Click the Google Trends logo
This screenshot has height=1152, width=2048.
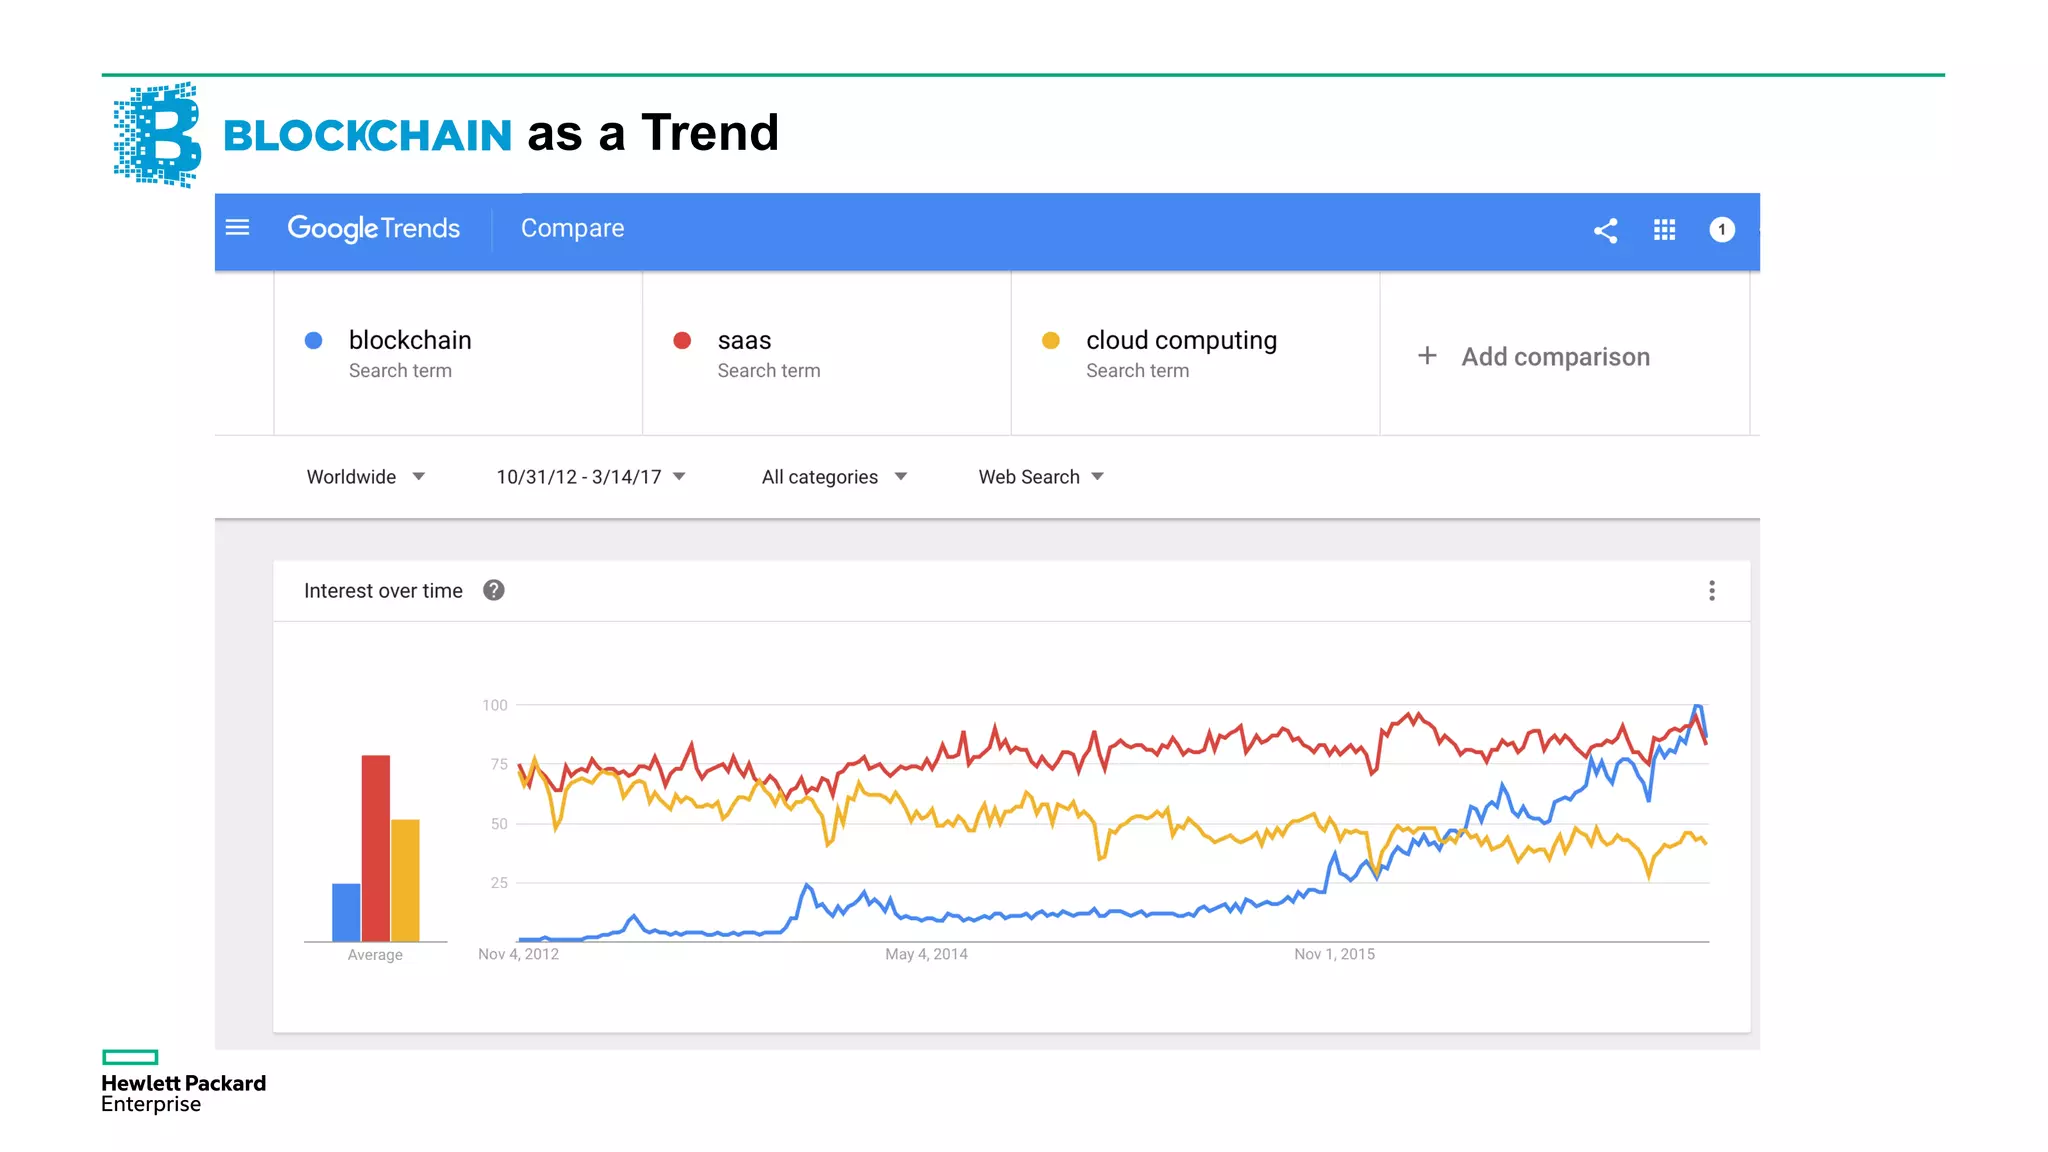(373, 229)
